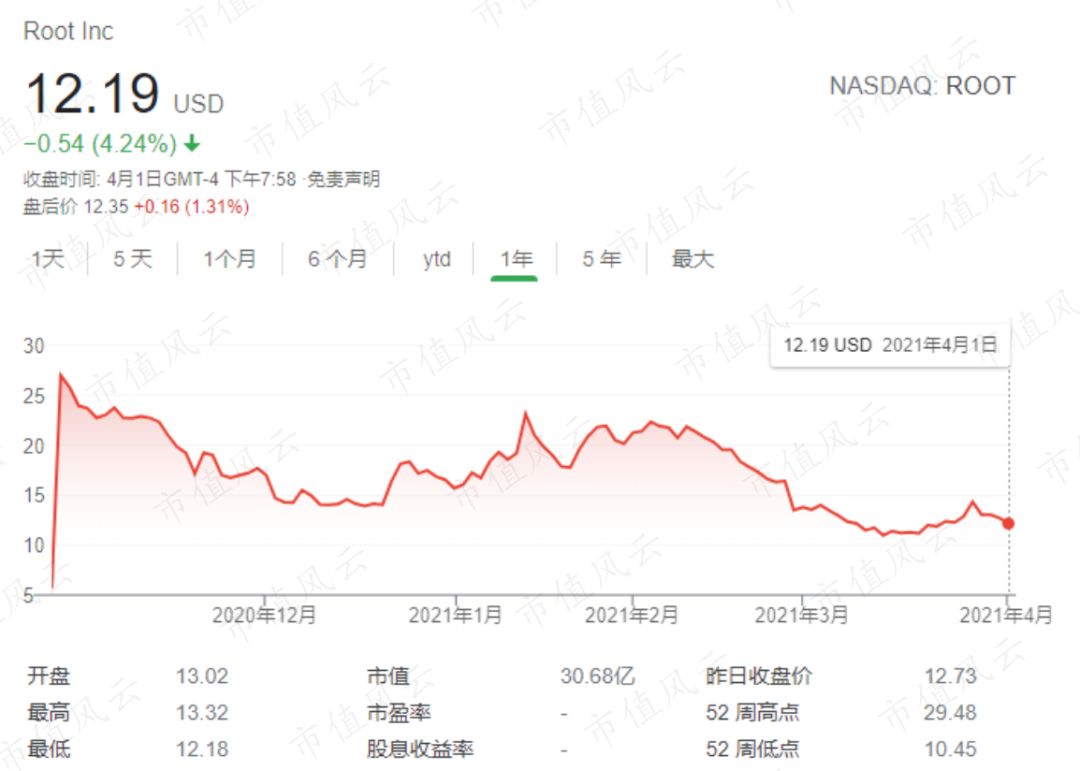Click the 股息收益率 label
Viewport: 1080px width, 771px height.
[420, 749]
